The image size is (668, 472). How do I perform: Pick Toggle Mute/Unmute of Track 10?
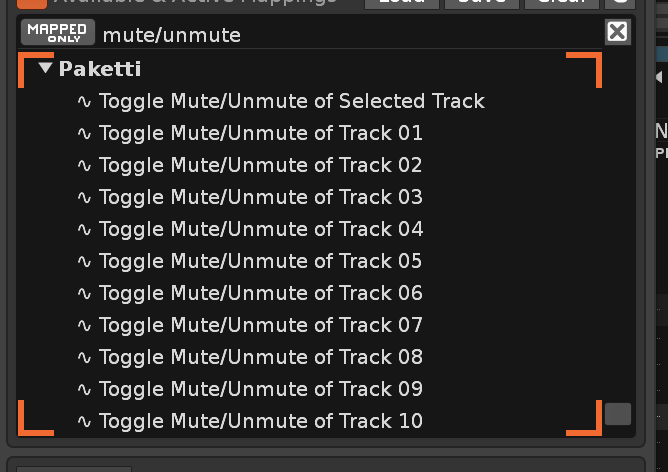coord(260,421)
